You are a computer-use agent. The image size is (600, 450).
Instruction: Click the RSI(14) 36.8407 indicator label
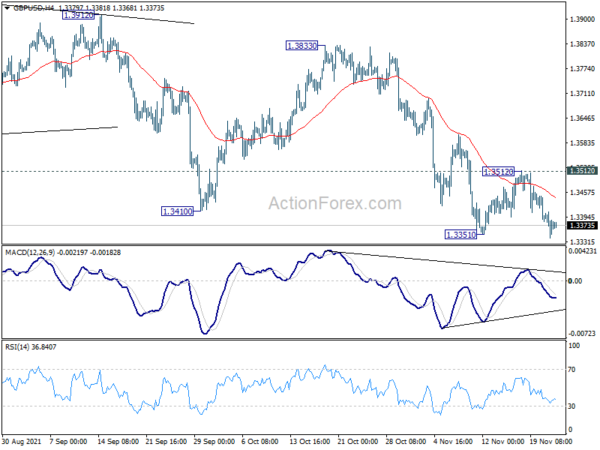[x=31, y=347]
